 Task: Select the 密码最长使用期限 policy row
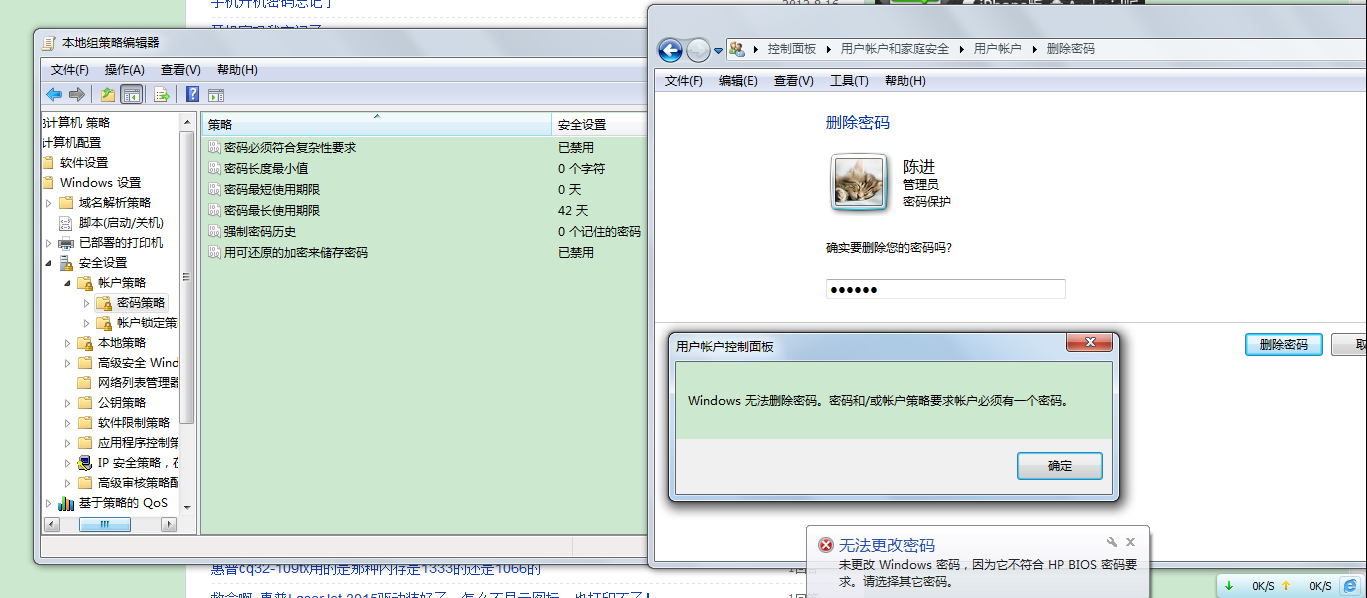pyautogui.click(x=272, y=210)
